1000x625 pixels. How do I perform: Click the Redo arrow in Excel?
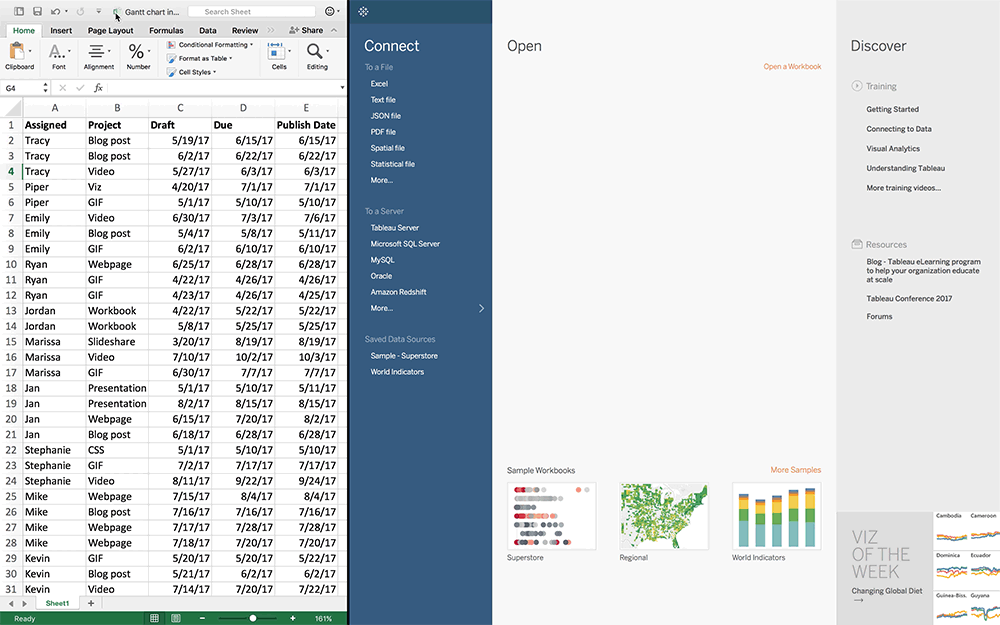pyautogui.click(x=80, y=11)
